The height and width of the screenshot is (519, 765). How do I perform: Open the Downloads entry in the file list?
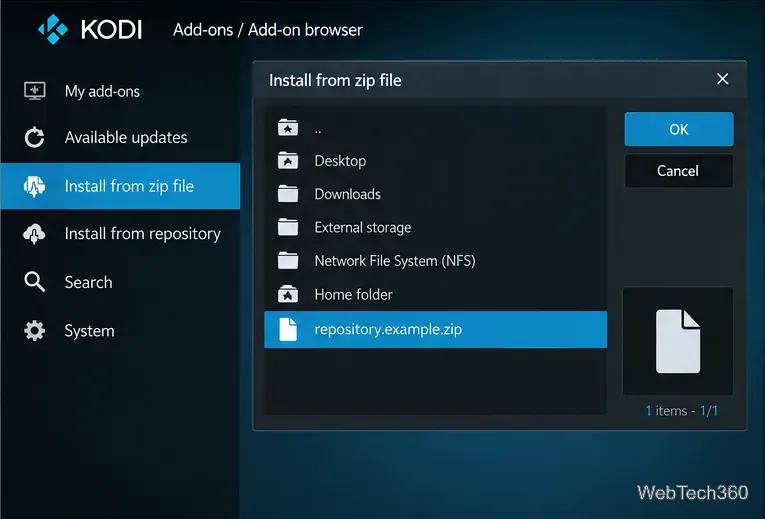click(x=435, y=194)
